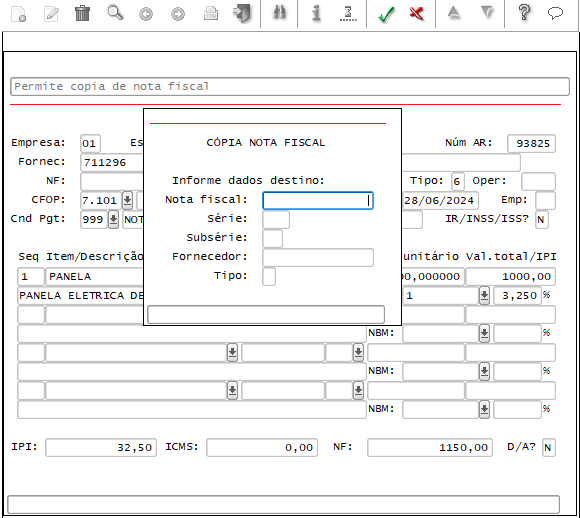
Task: Click the magnifying glass search icon
Action: pyautogui.click(x=115, y=13)
